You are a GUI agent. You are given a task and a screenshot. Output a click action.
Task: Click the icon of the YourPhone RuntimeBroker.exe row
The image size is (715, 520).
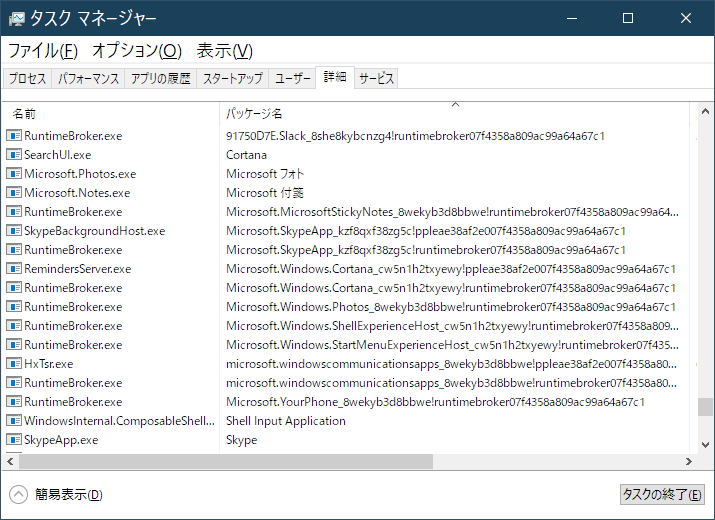click(14, 402)
